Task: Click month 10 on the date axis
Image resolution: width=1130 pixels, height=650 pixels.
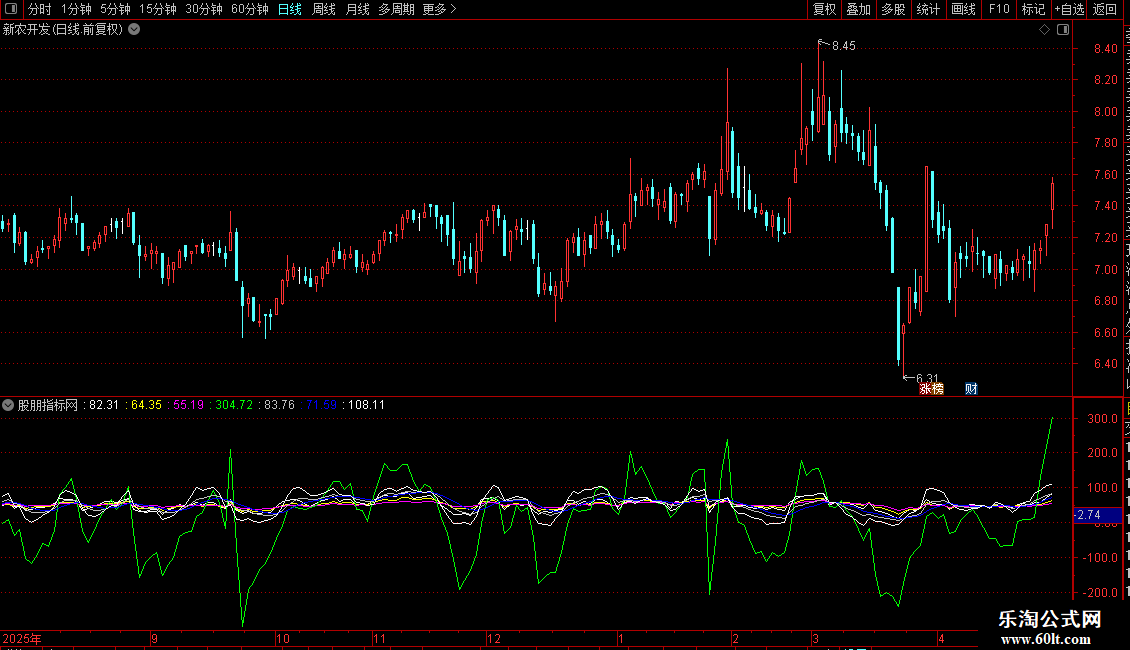Action: pos(282,638)
